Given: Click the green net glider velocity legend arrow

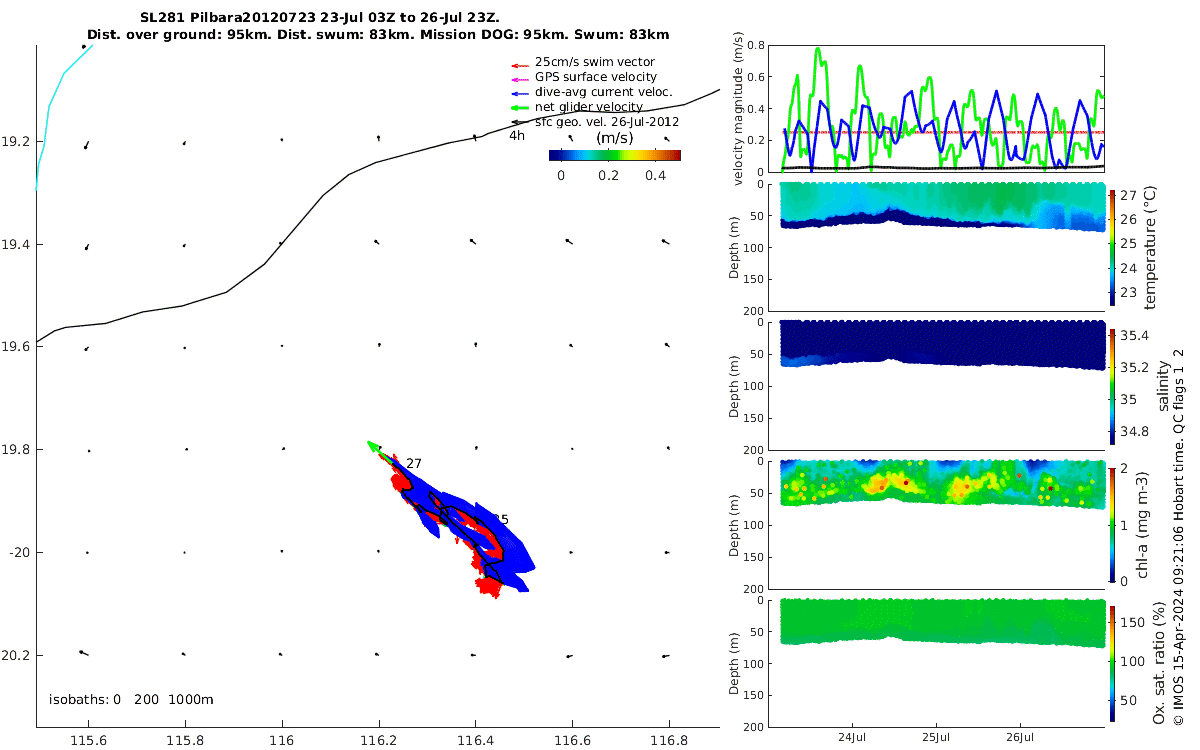Looking at the screenshot, I should 518,107.
